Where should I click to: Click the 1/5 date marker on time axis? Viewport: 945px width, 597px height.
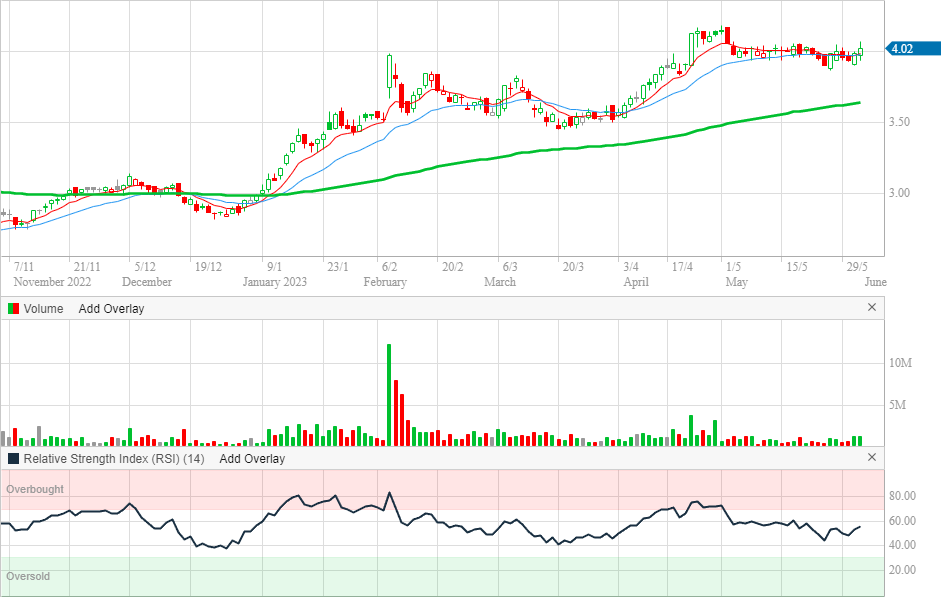tap(733, 267)
